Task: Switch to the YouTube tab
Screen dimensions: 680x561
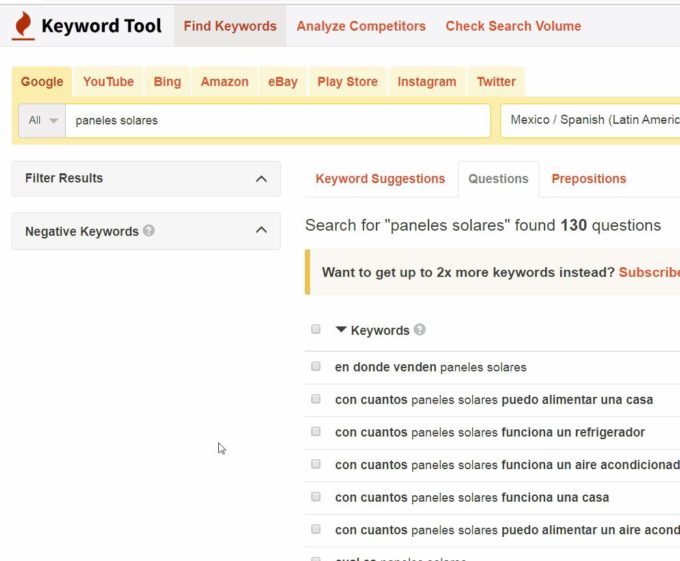Action: click(x=108, y=82)
